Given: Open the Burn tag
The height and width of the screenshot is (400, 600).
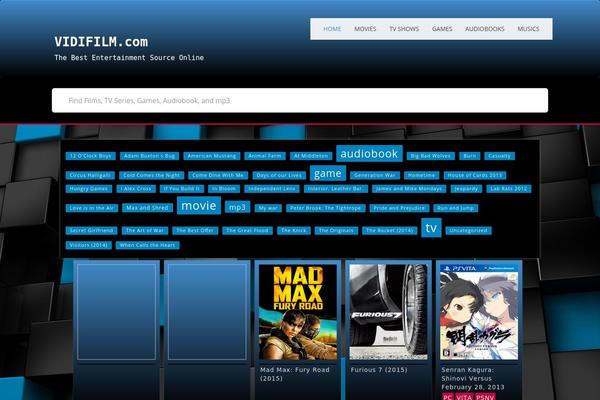Looking at the screenshot, I should 470,156.
